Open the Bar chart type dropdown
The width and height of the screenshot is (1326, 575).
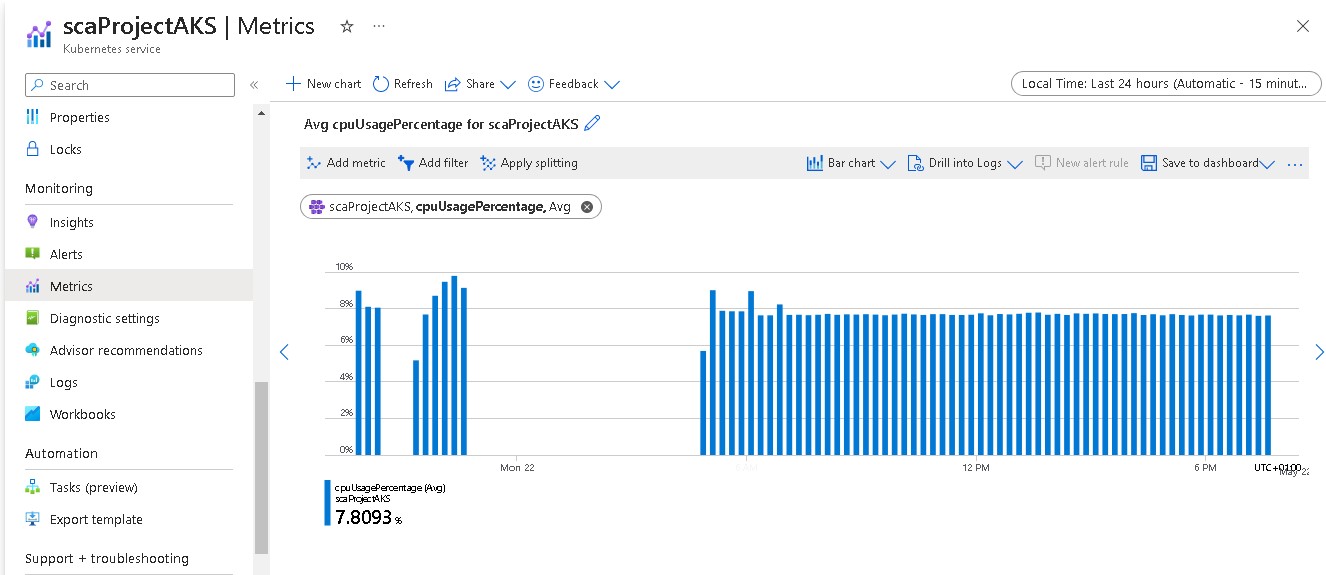[851, 163]
